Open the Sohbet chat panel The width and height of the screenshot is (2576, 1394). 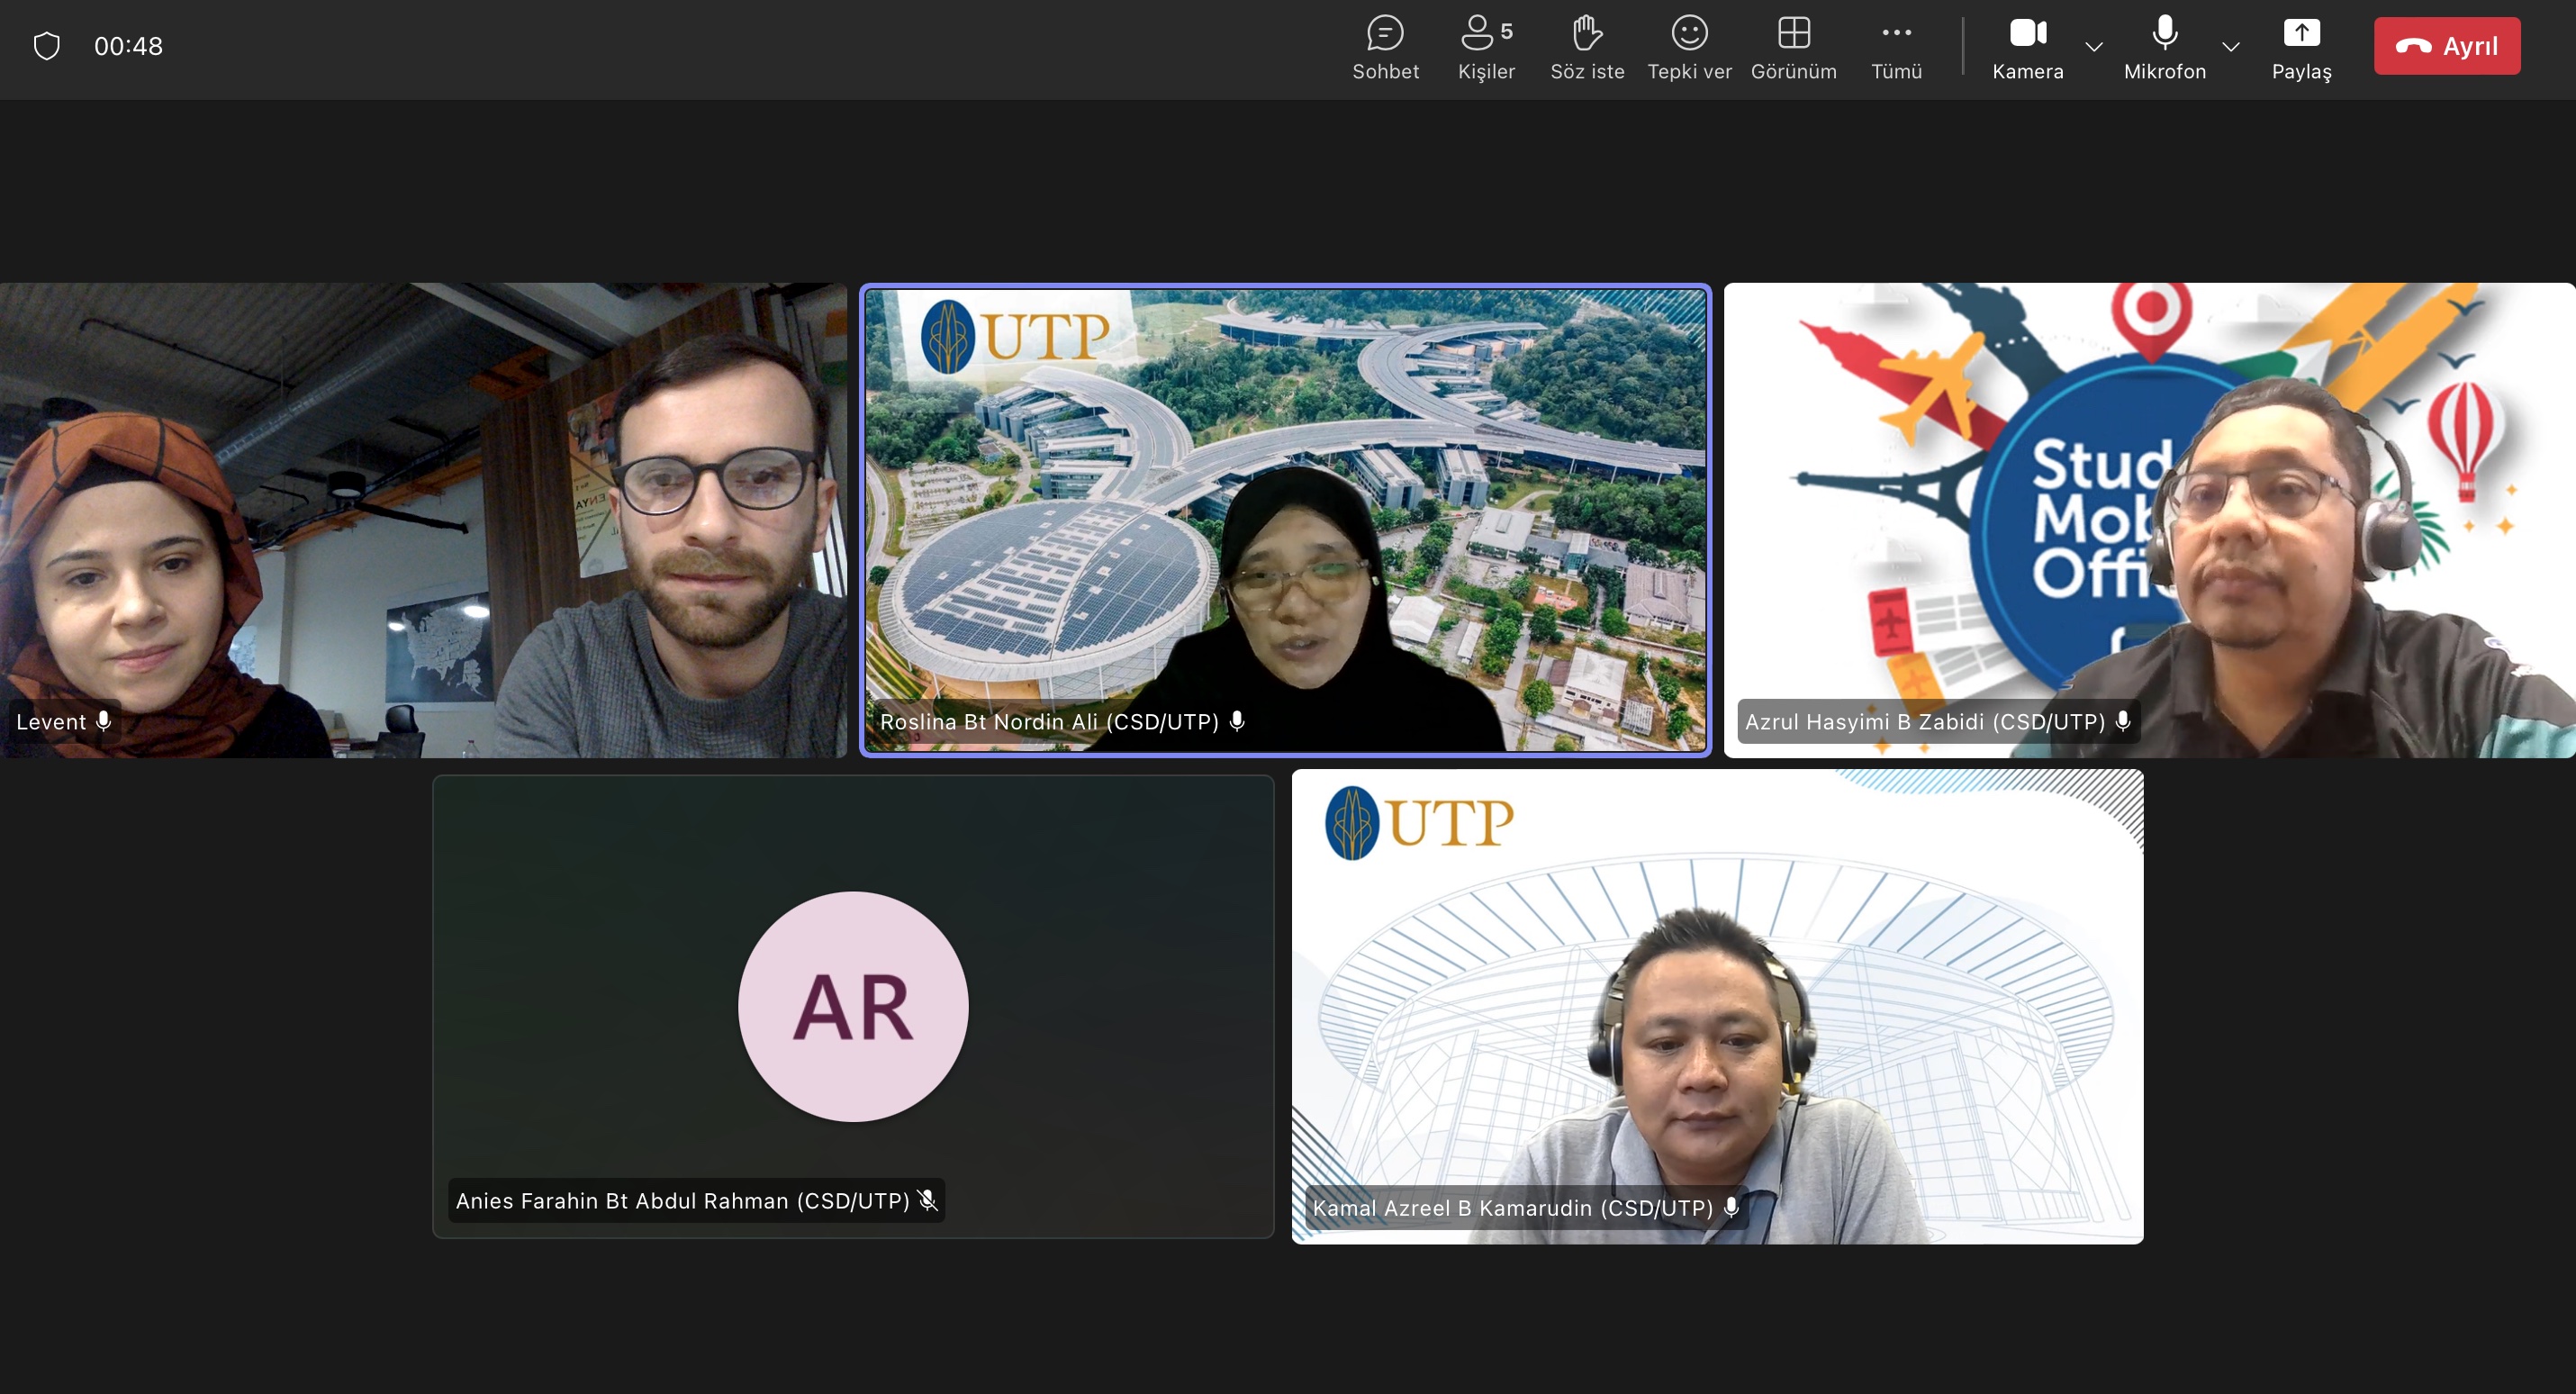(x=1385, y=47)
